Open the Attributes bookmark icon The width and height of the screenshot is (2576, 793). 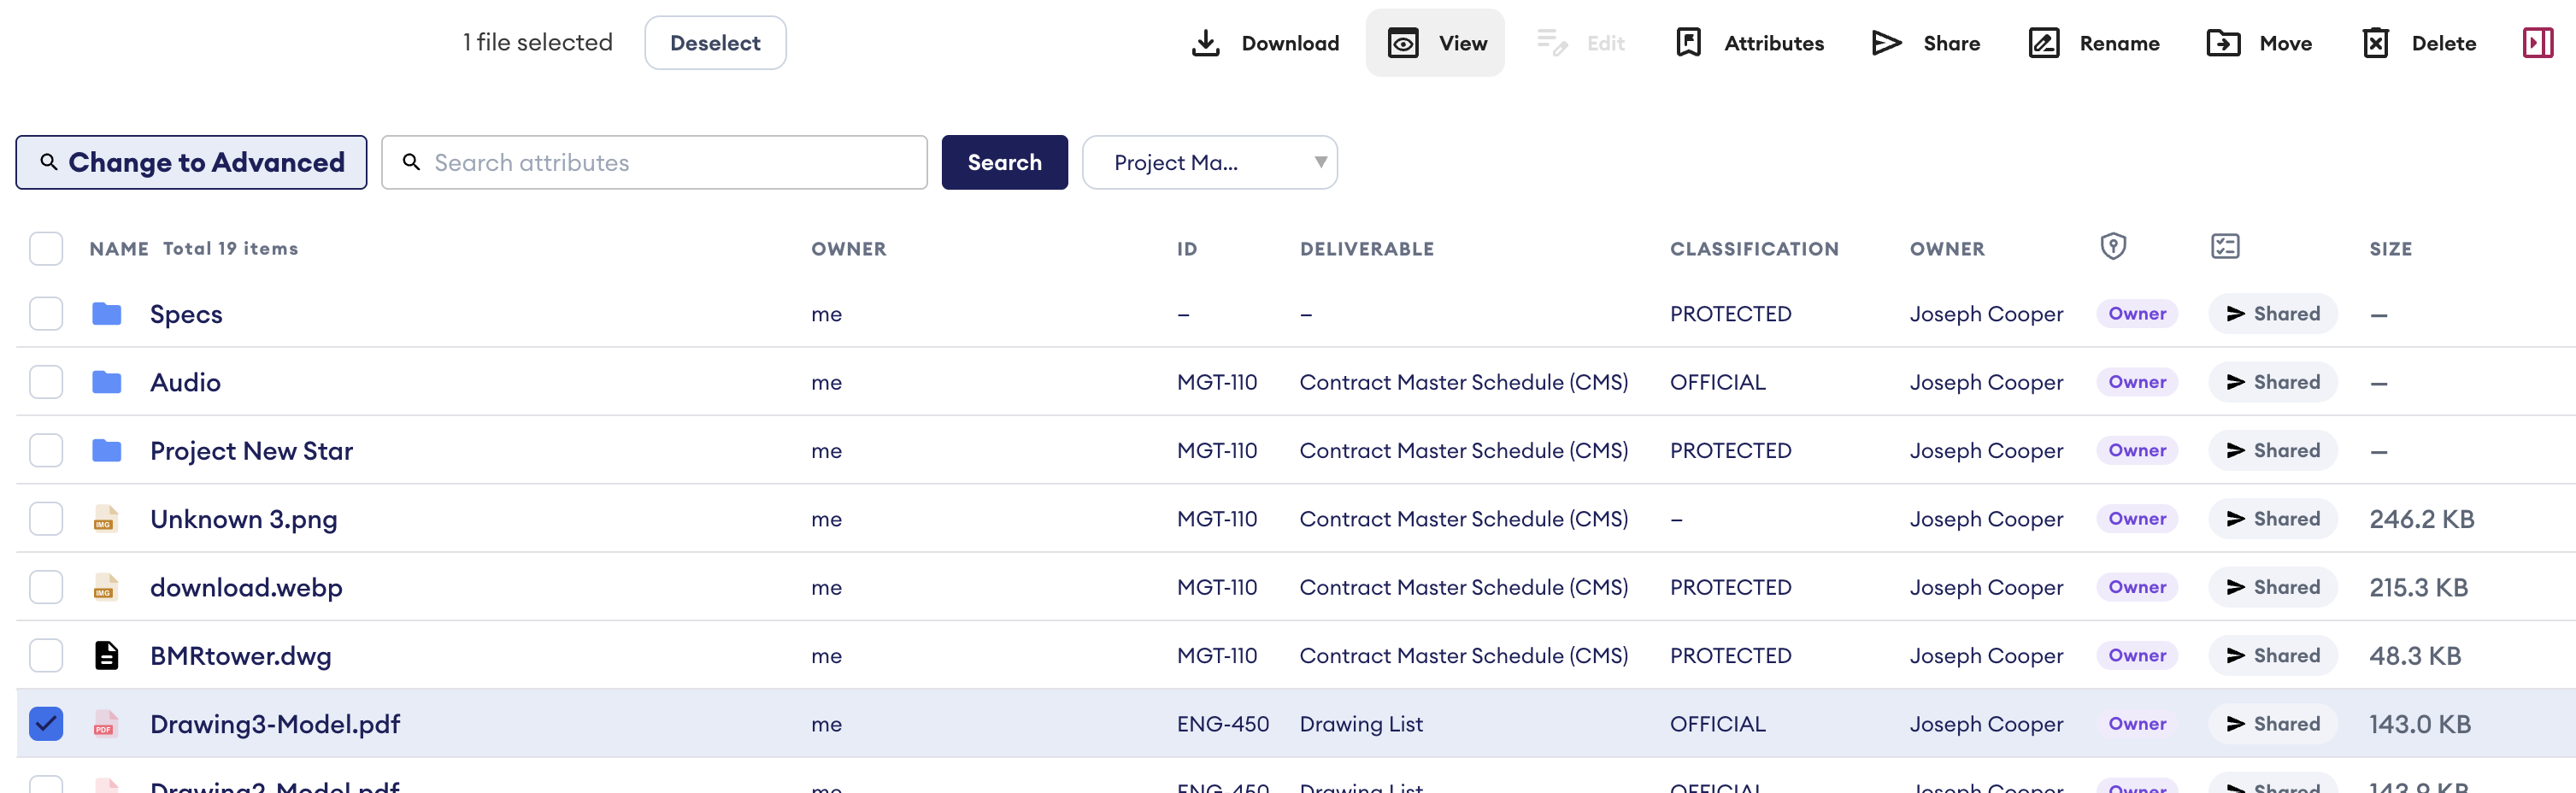(x=1688, y=43)
